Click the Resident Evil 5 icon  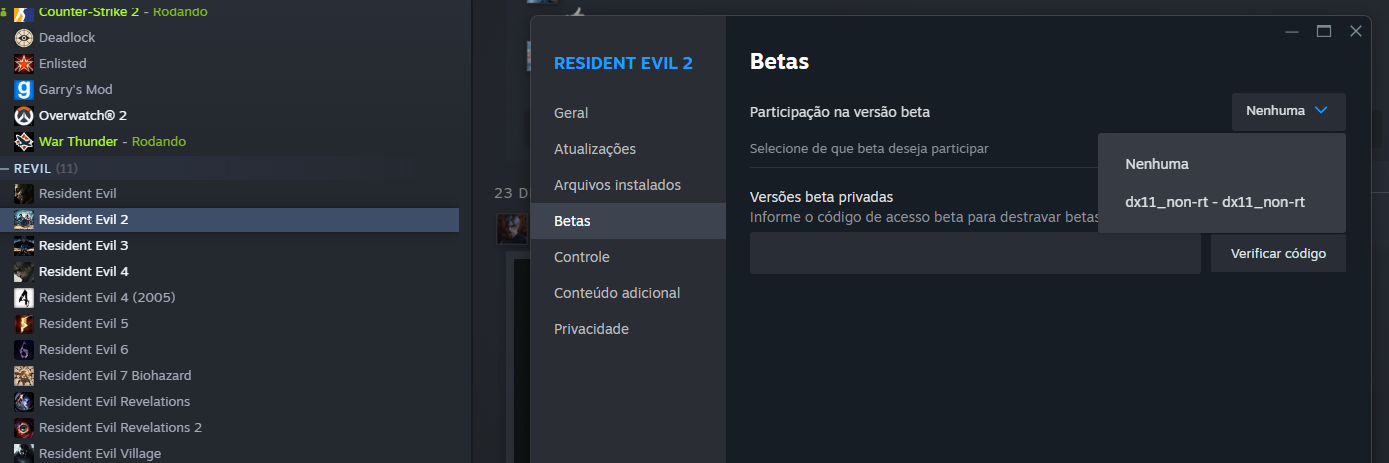coord(24,323)
